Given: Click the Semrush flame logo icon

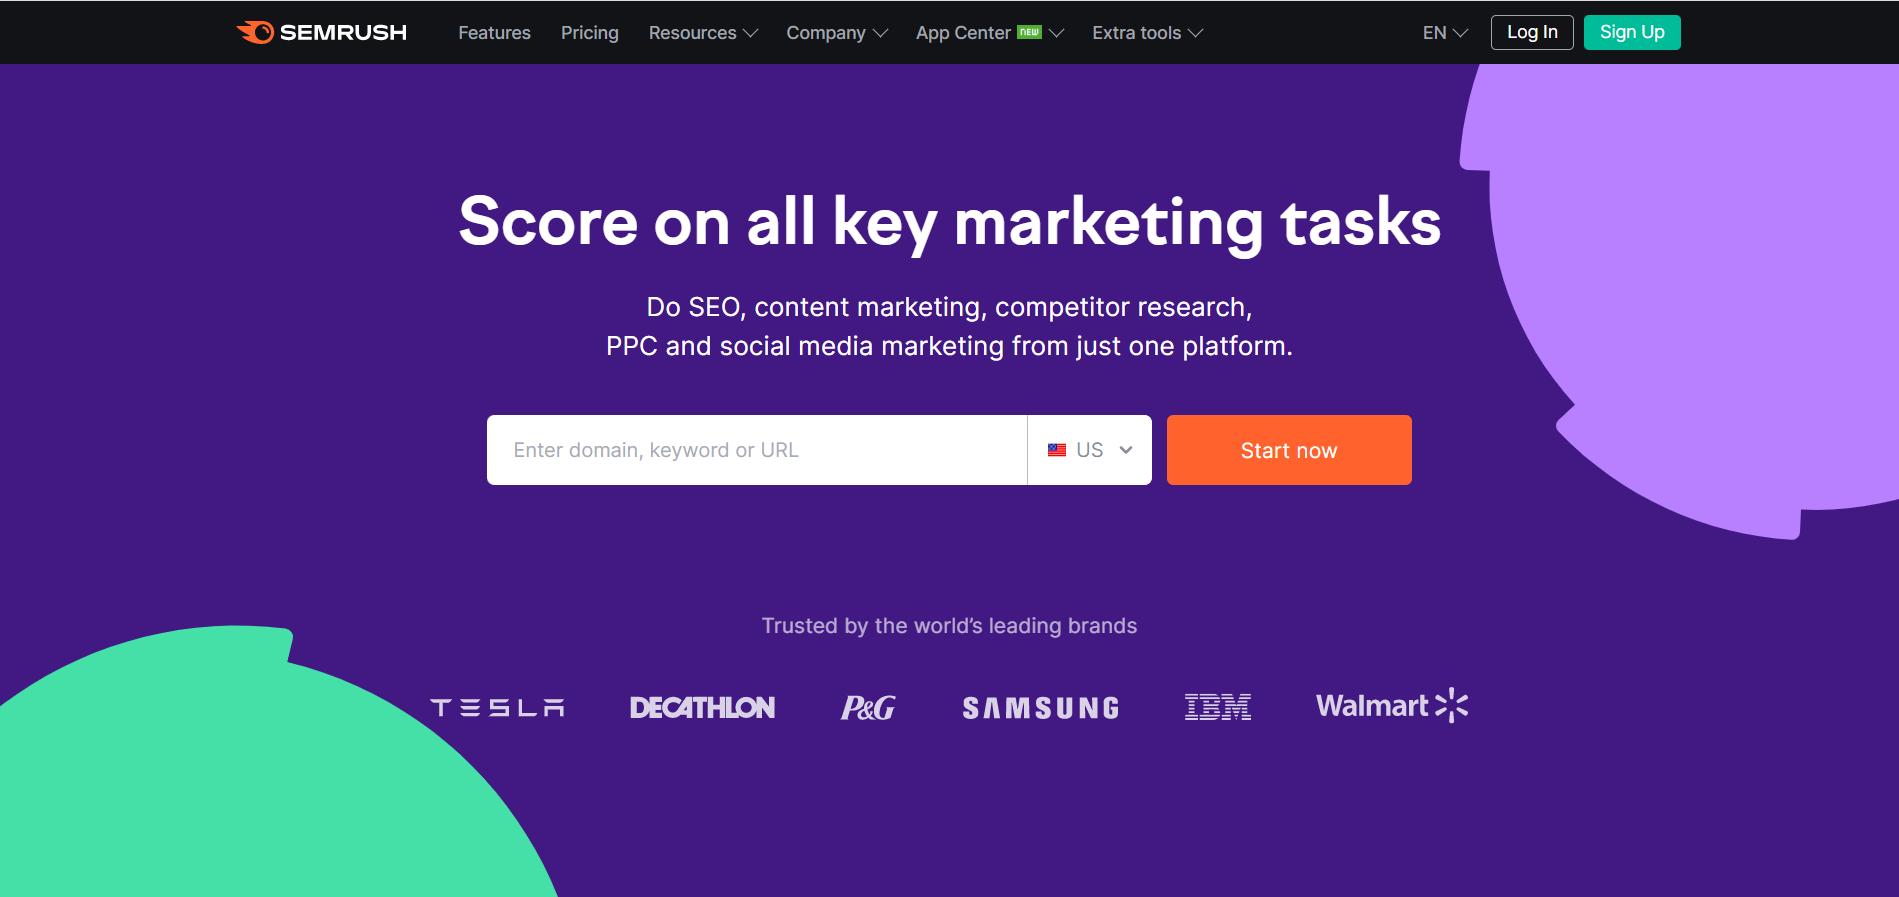Looking at the screenshot, I should [255, 32].
